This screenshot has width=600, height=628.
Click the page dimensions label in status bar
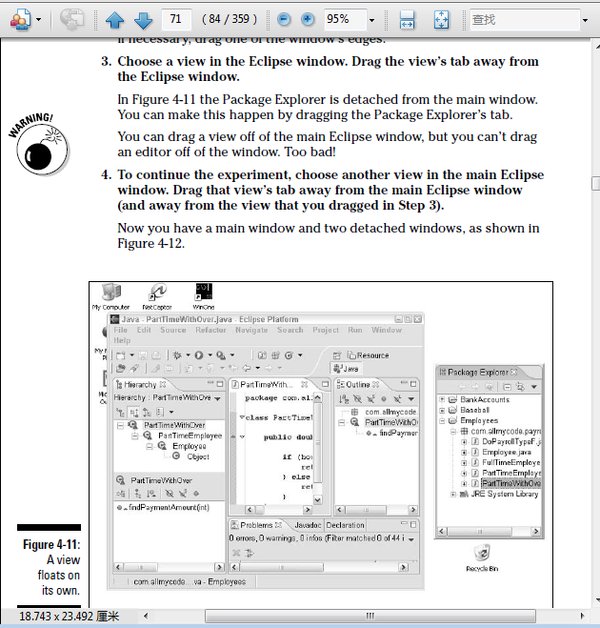point(69,616)
